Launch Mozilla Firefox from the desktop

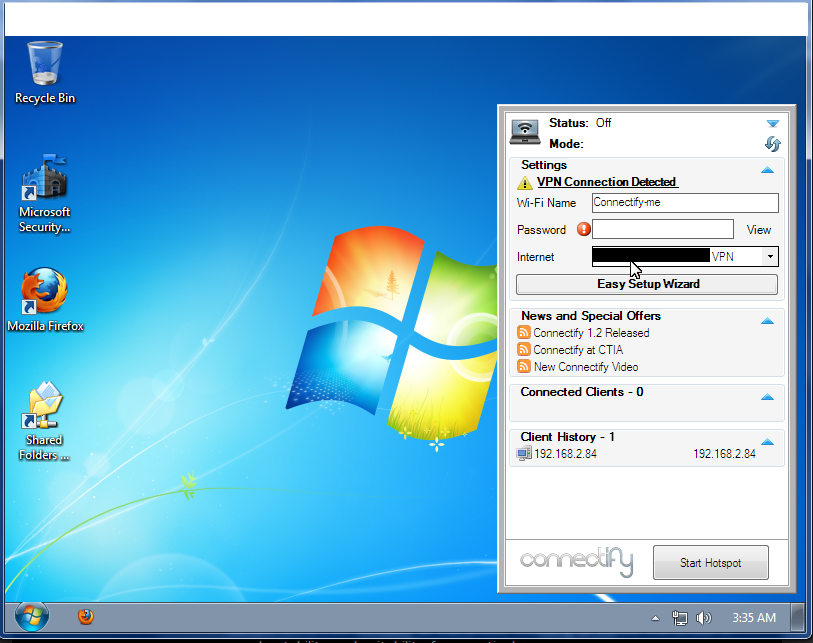click(x=45, y=299)
